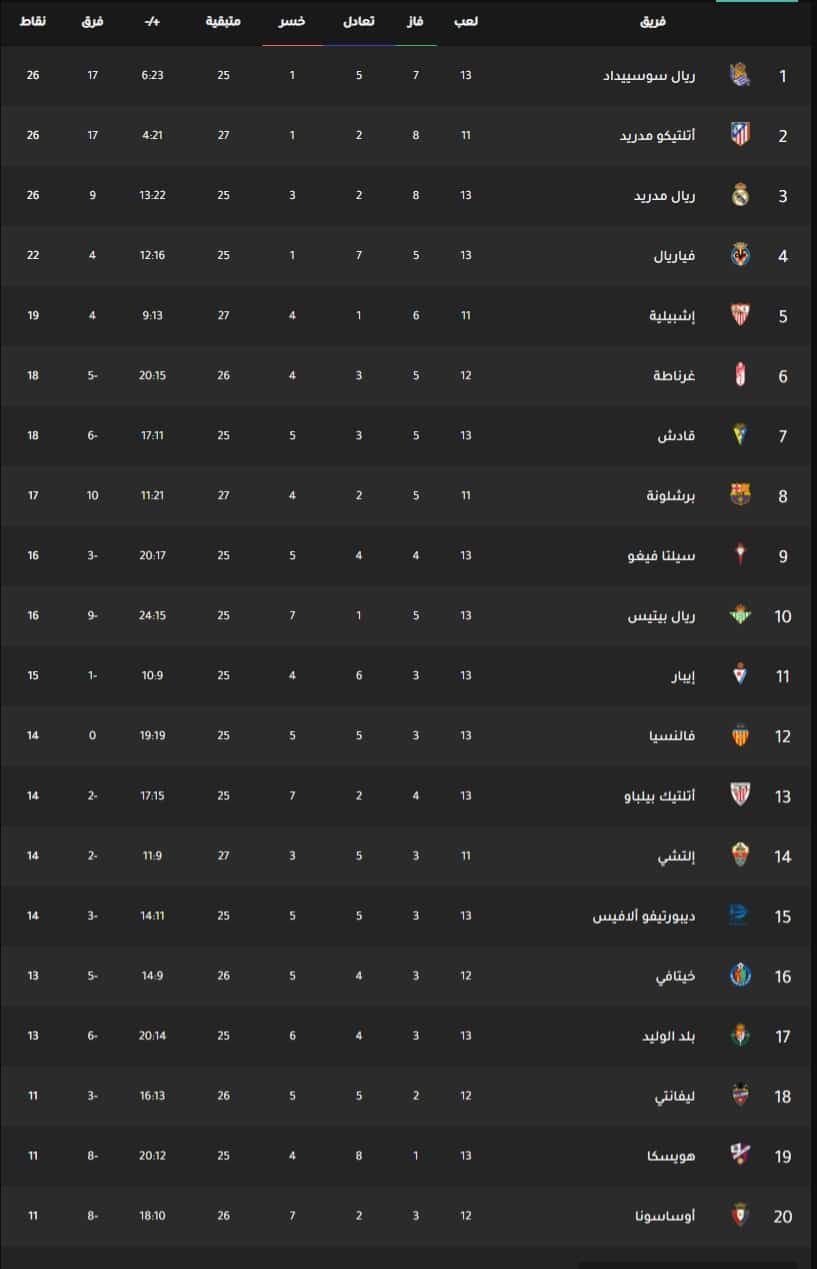Viewport: 817px width, 1269px height.
Task: Sort by the خسر losses column header
Action: [x=292, y=21]
